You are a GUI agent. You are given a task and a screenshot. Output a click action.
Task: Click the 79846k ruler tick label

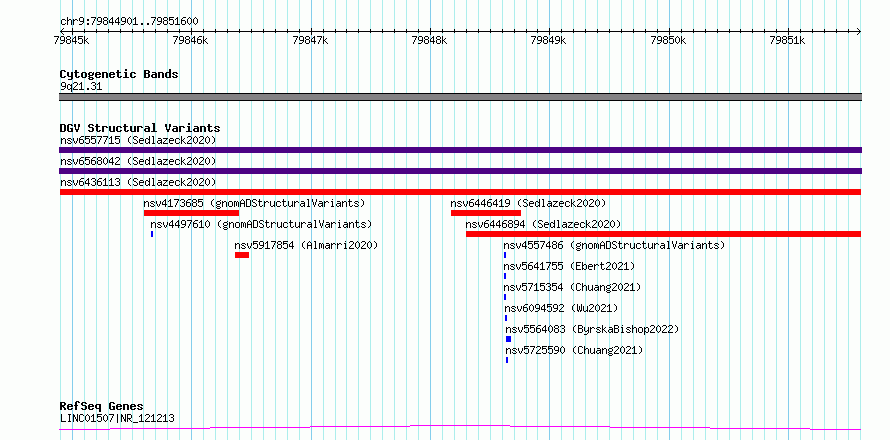[191, 40]
